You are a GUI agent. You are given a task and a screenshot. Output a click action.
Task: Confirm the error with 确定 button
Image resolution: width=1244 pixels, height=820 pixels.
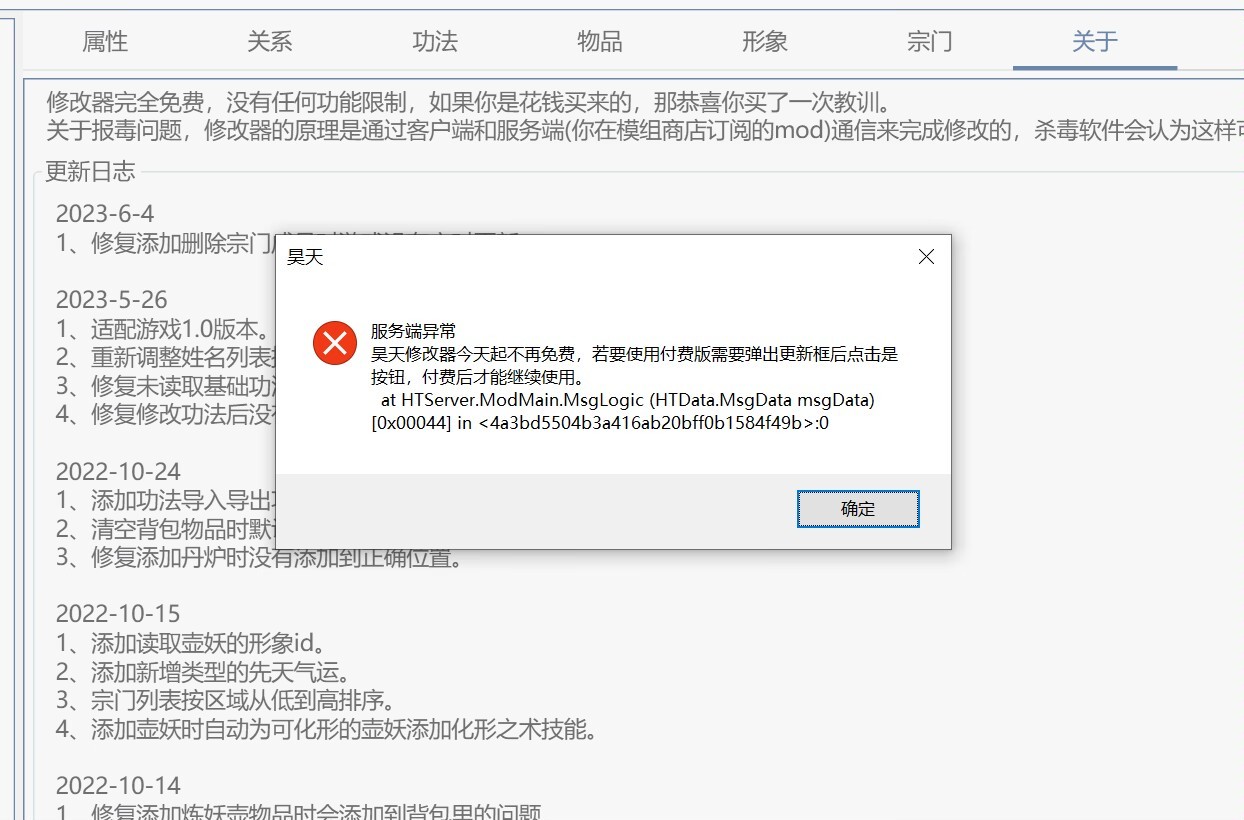coord(858,509)
